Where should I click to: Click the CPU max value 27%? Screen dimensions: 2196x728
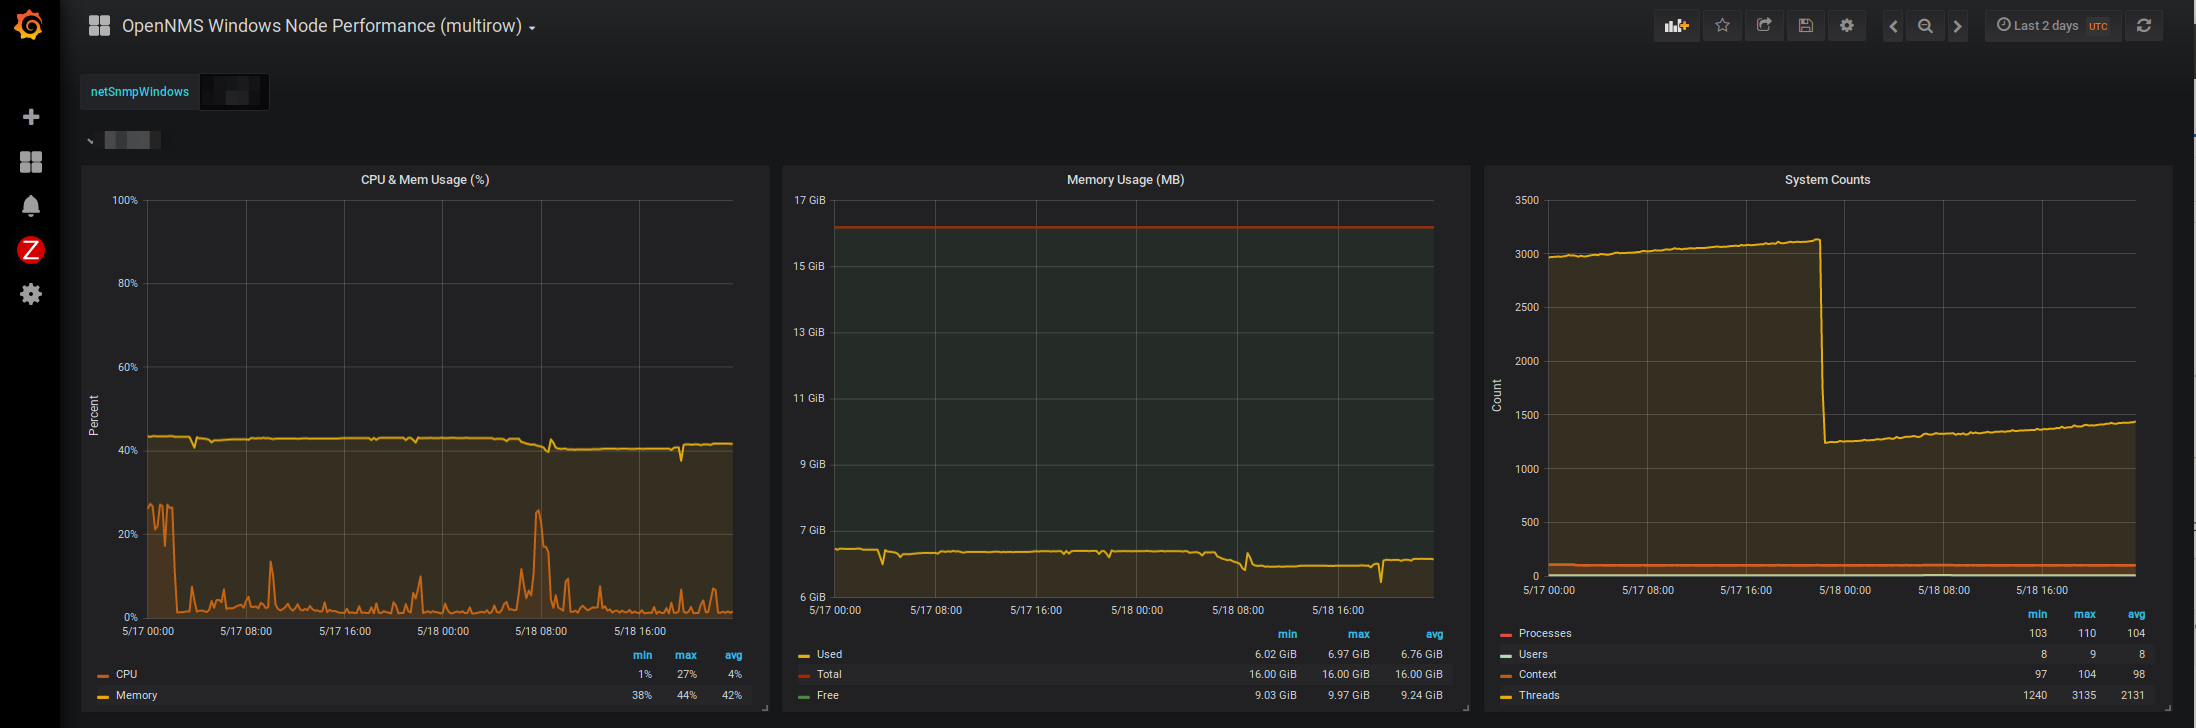click(x=687, y=675)
